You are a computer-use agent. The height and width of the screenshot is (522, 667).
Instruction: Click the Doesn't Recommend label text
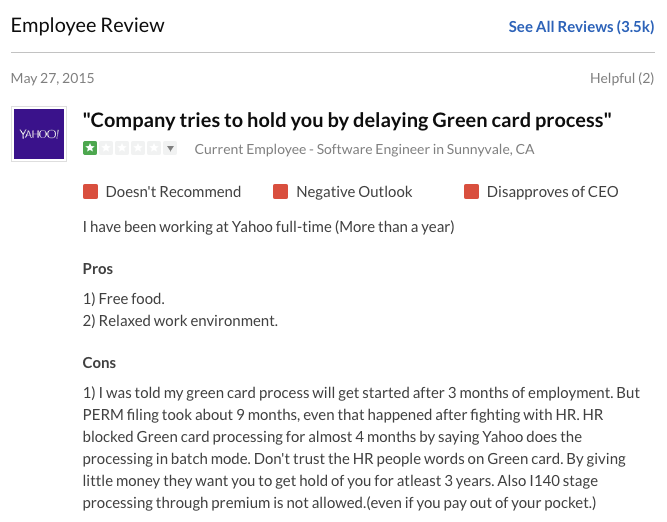tap(173, 192)
